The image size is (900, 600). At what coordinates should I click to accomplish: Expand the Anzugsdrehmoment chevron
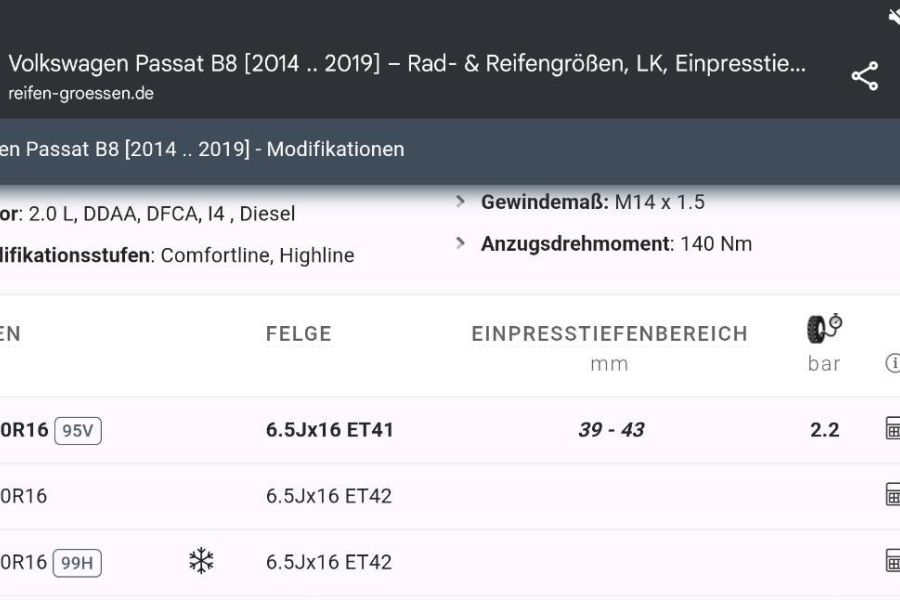(460, 243)
